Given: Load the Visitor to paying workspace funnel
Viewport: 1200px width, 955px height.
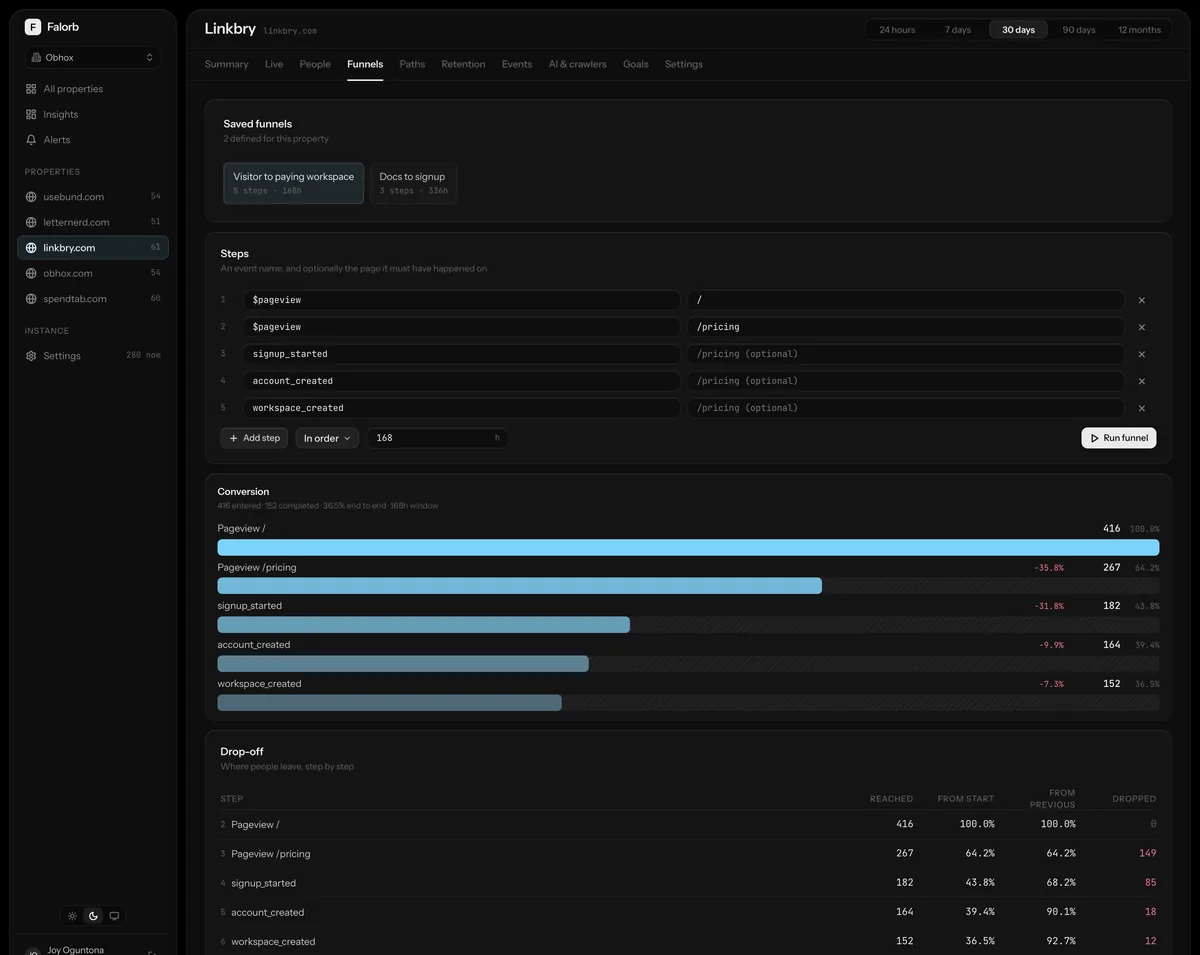Looking at the screenshot, I should click(x=294, y=183).
